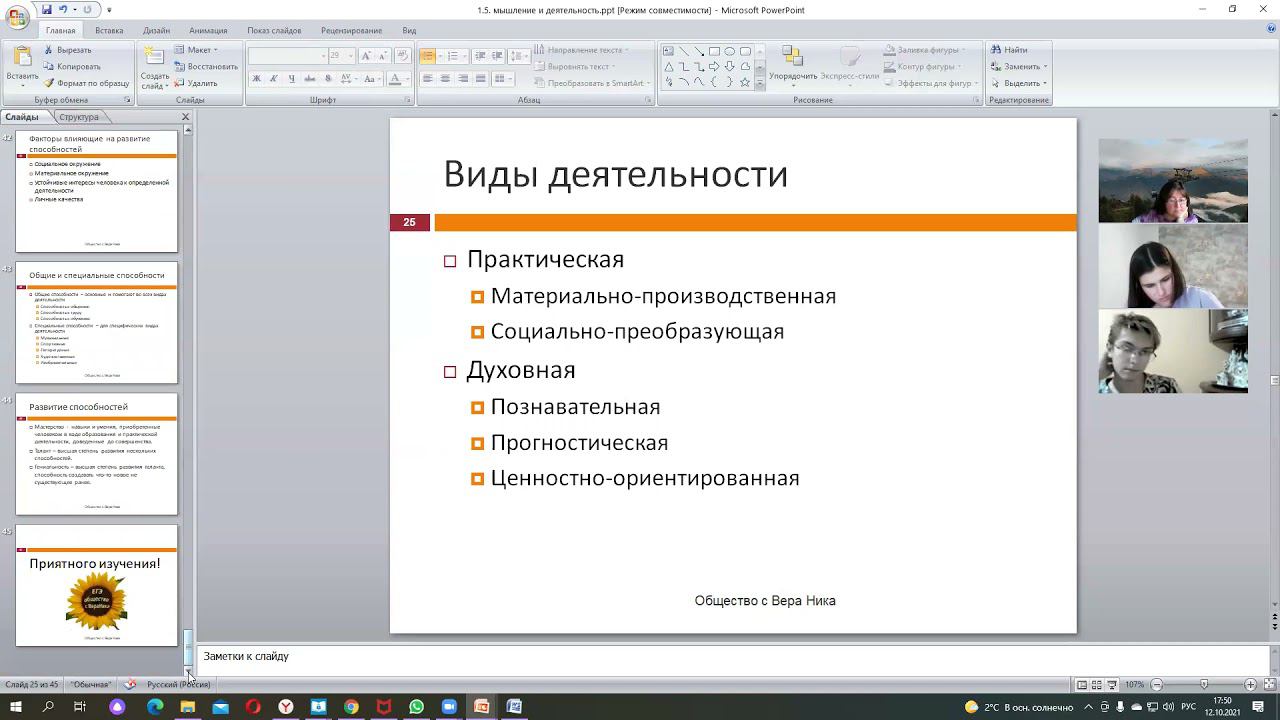Viewport: 1280px width, 720px height.
Task: Click Find (Найти) button
Action: [x=1009, y=50]
